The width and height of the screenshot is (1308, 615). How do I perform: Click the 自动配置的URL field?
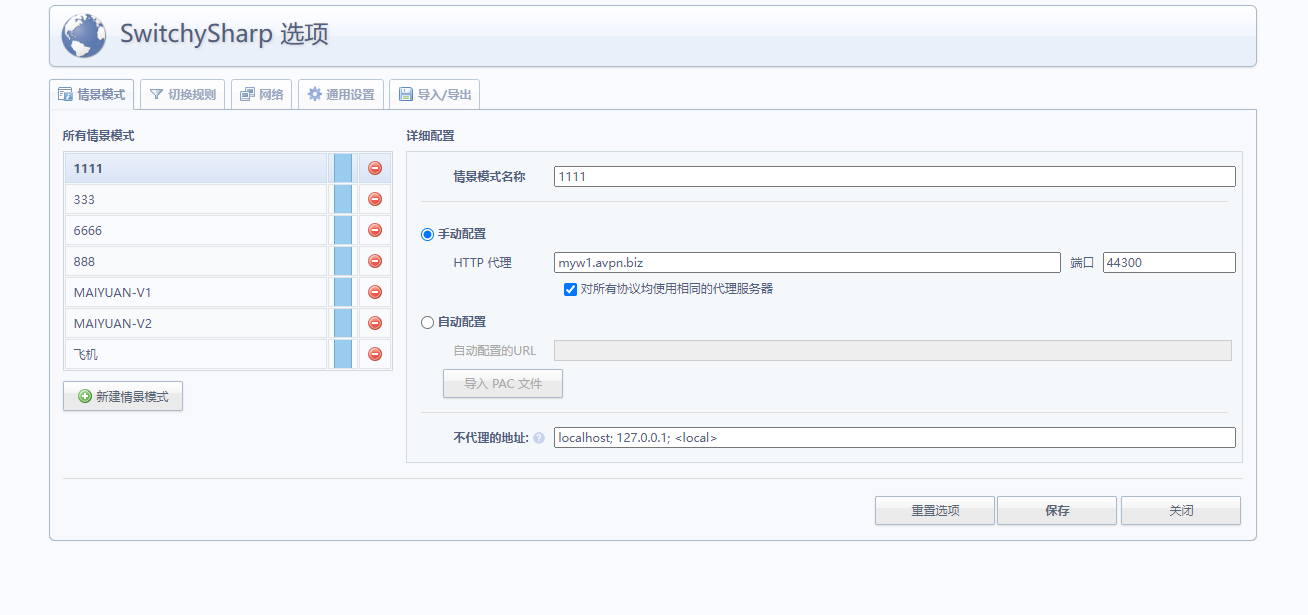tap(893, 350)
